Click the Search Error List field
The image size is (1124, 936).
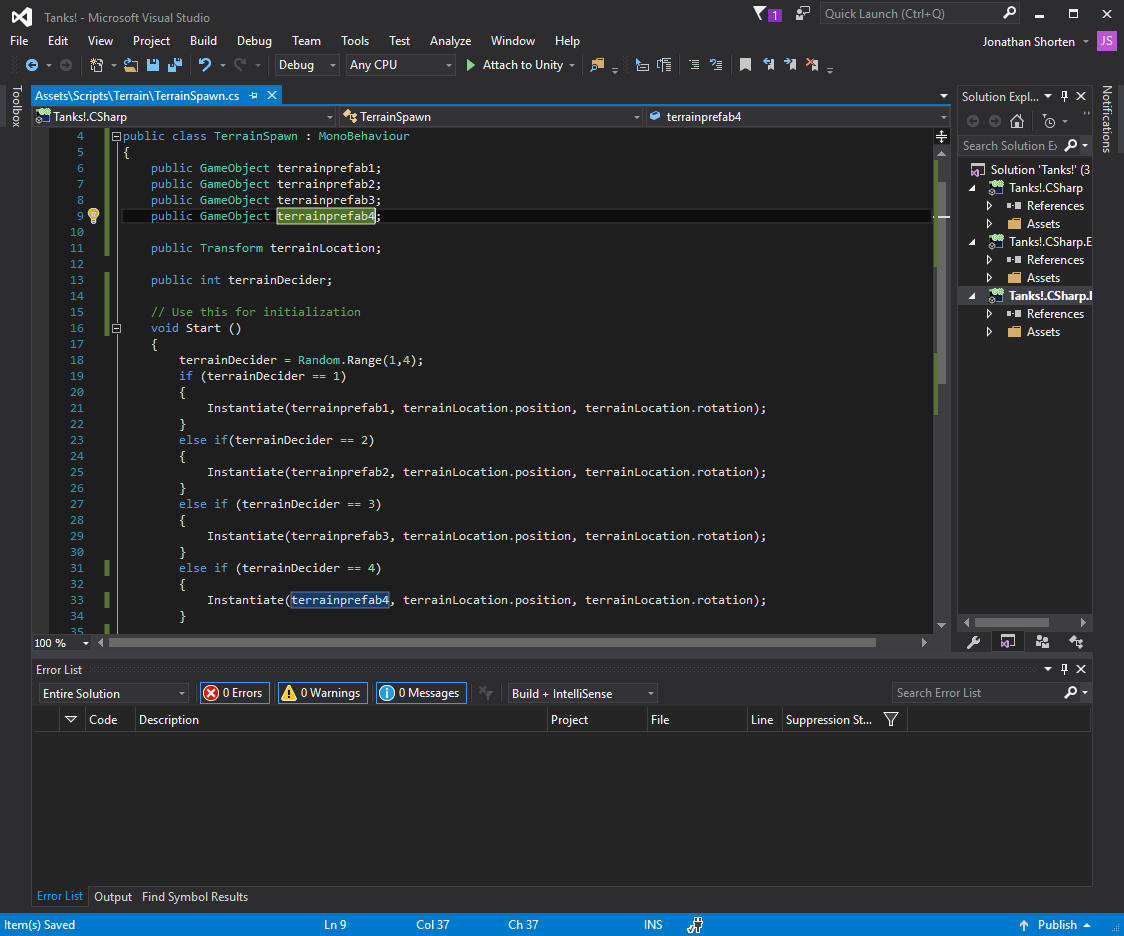(x=976, y=693)
